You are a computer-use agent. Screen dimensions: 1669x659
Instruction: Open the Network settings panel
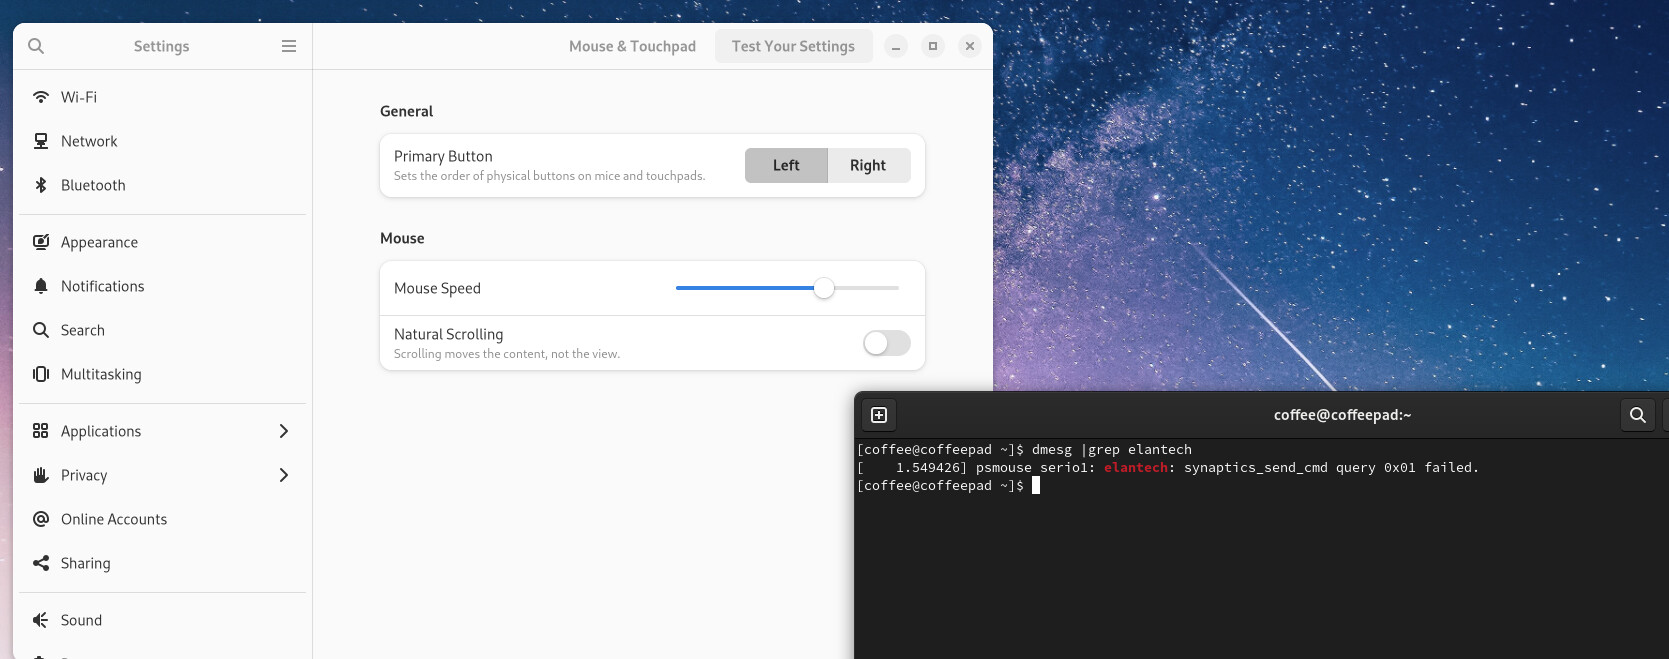coord(162,141)
